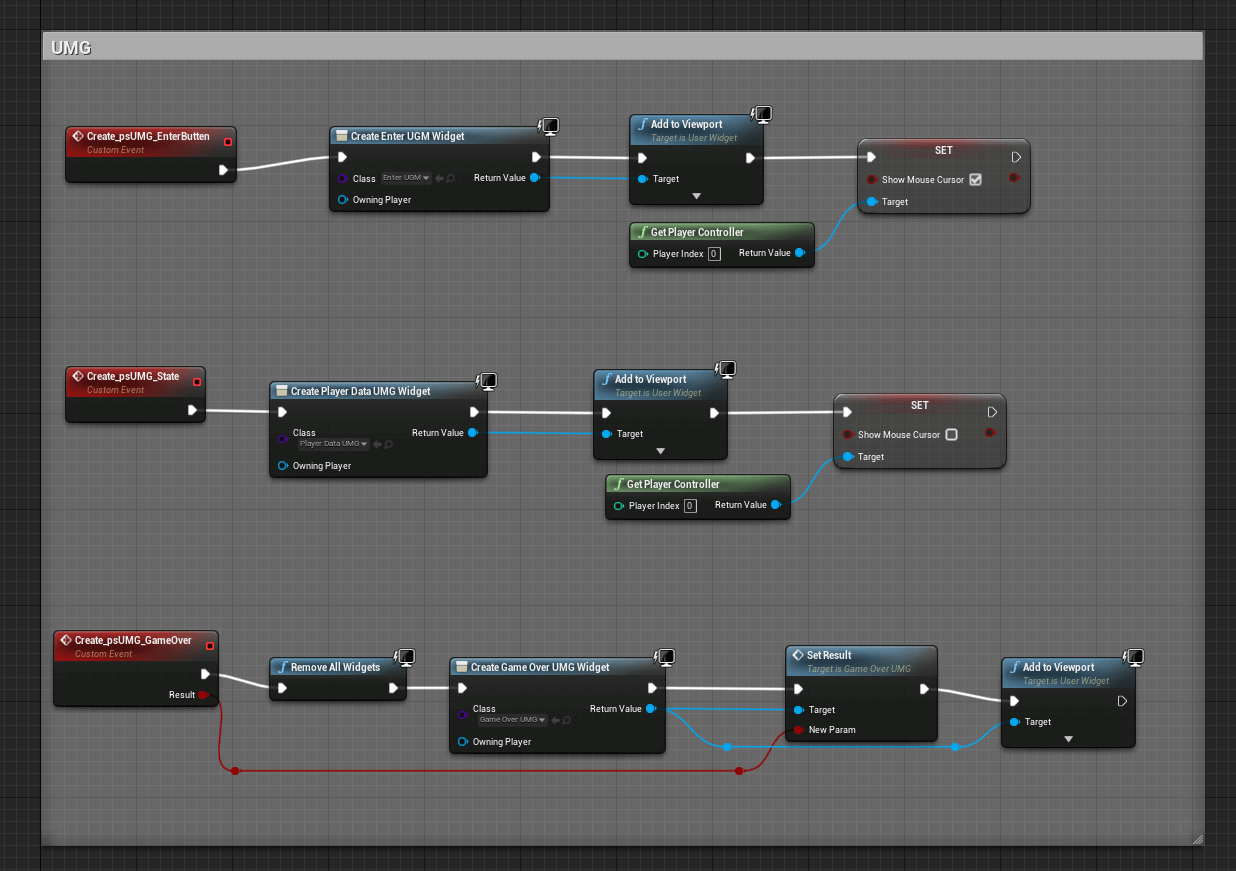
Task: Uncheck the ticked Show Mouse Cursor checkbox
Action: pyautogui.click(x=975, y=180)
